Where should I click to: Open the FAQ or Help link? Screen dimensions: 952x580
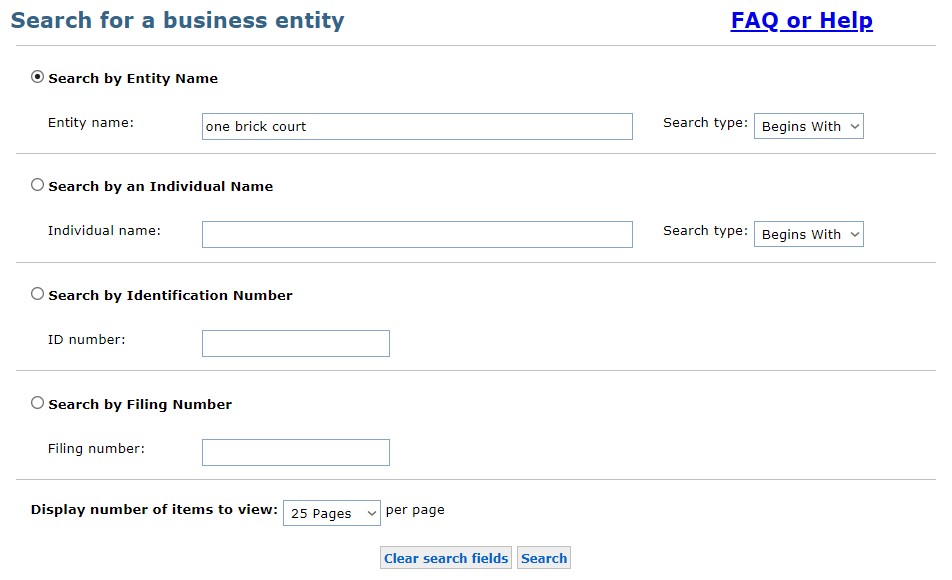(x=801, y=20)
